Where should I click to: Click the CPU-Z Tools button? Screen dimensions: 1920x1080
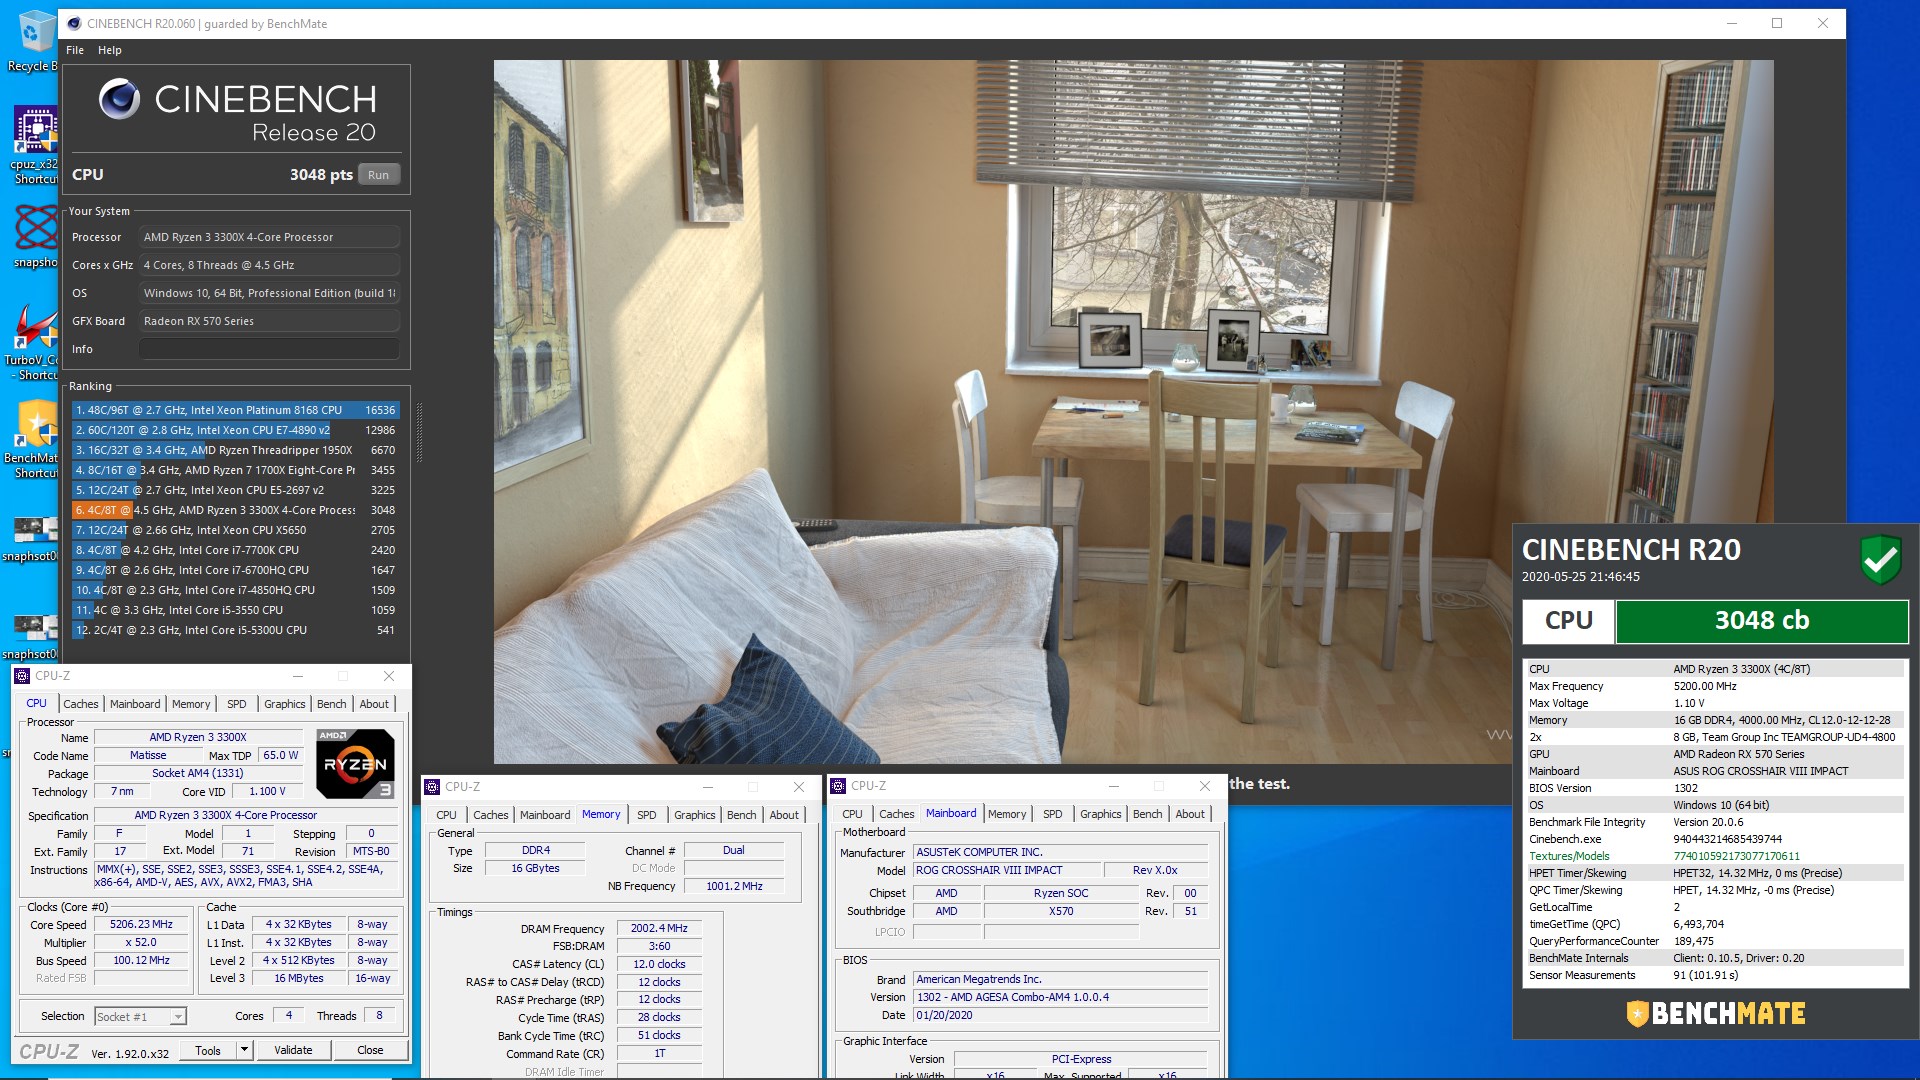(x=208, y=1050)
